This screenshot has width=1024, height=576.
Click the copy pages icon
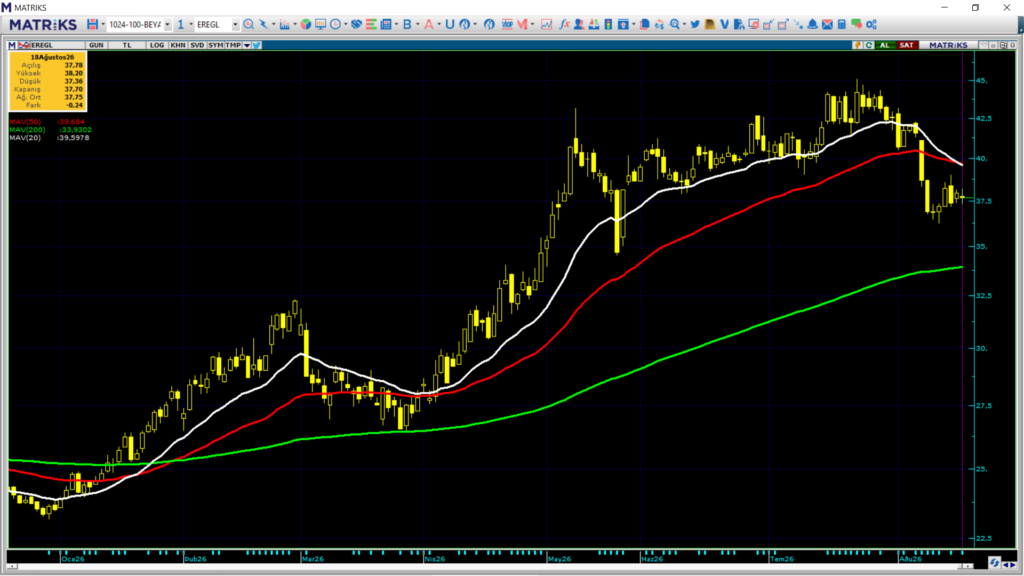pyautogui.click(x=645, y=24)
